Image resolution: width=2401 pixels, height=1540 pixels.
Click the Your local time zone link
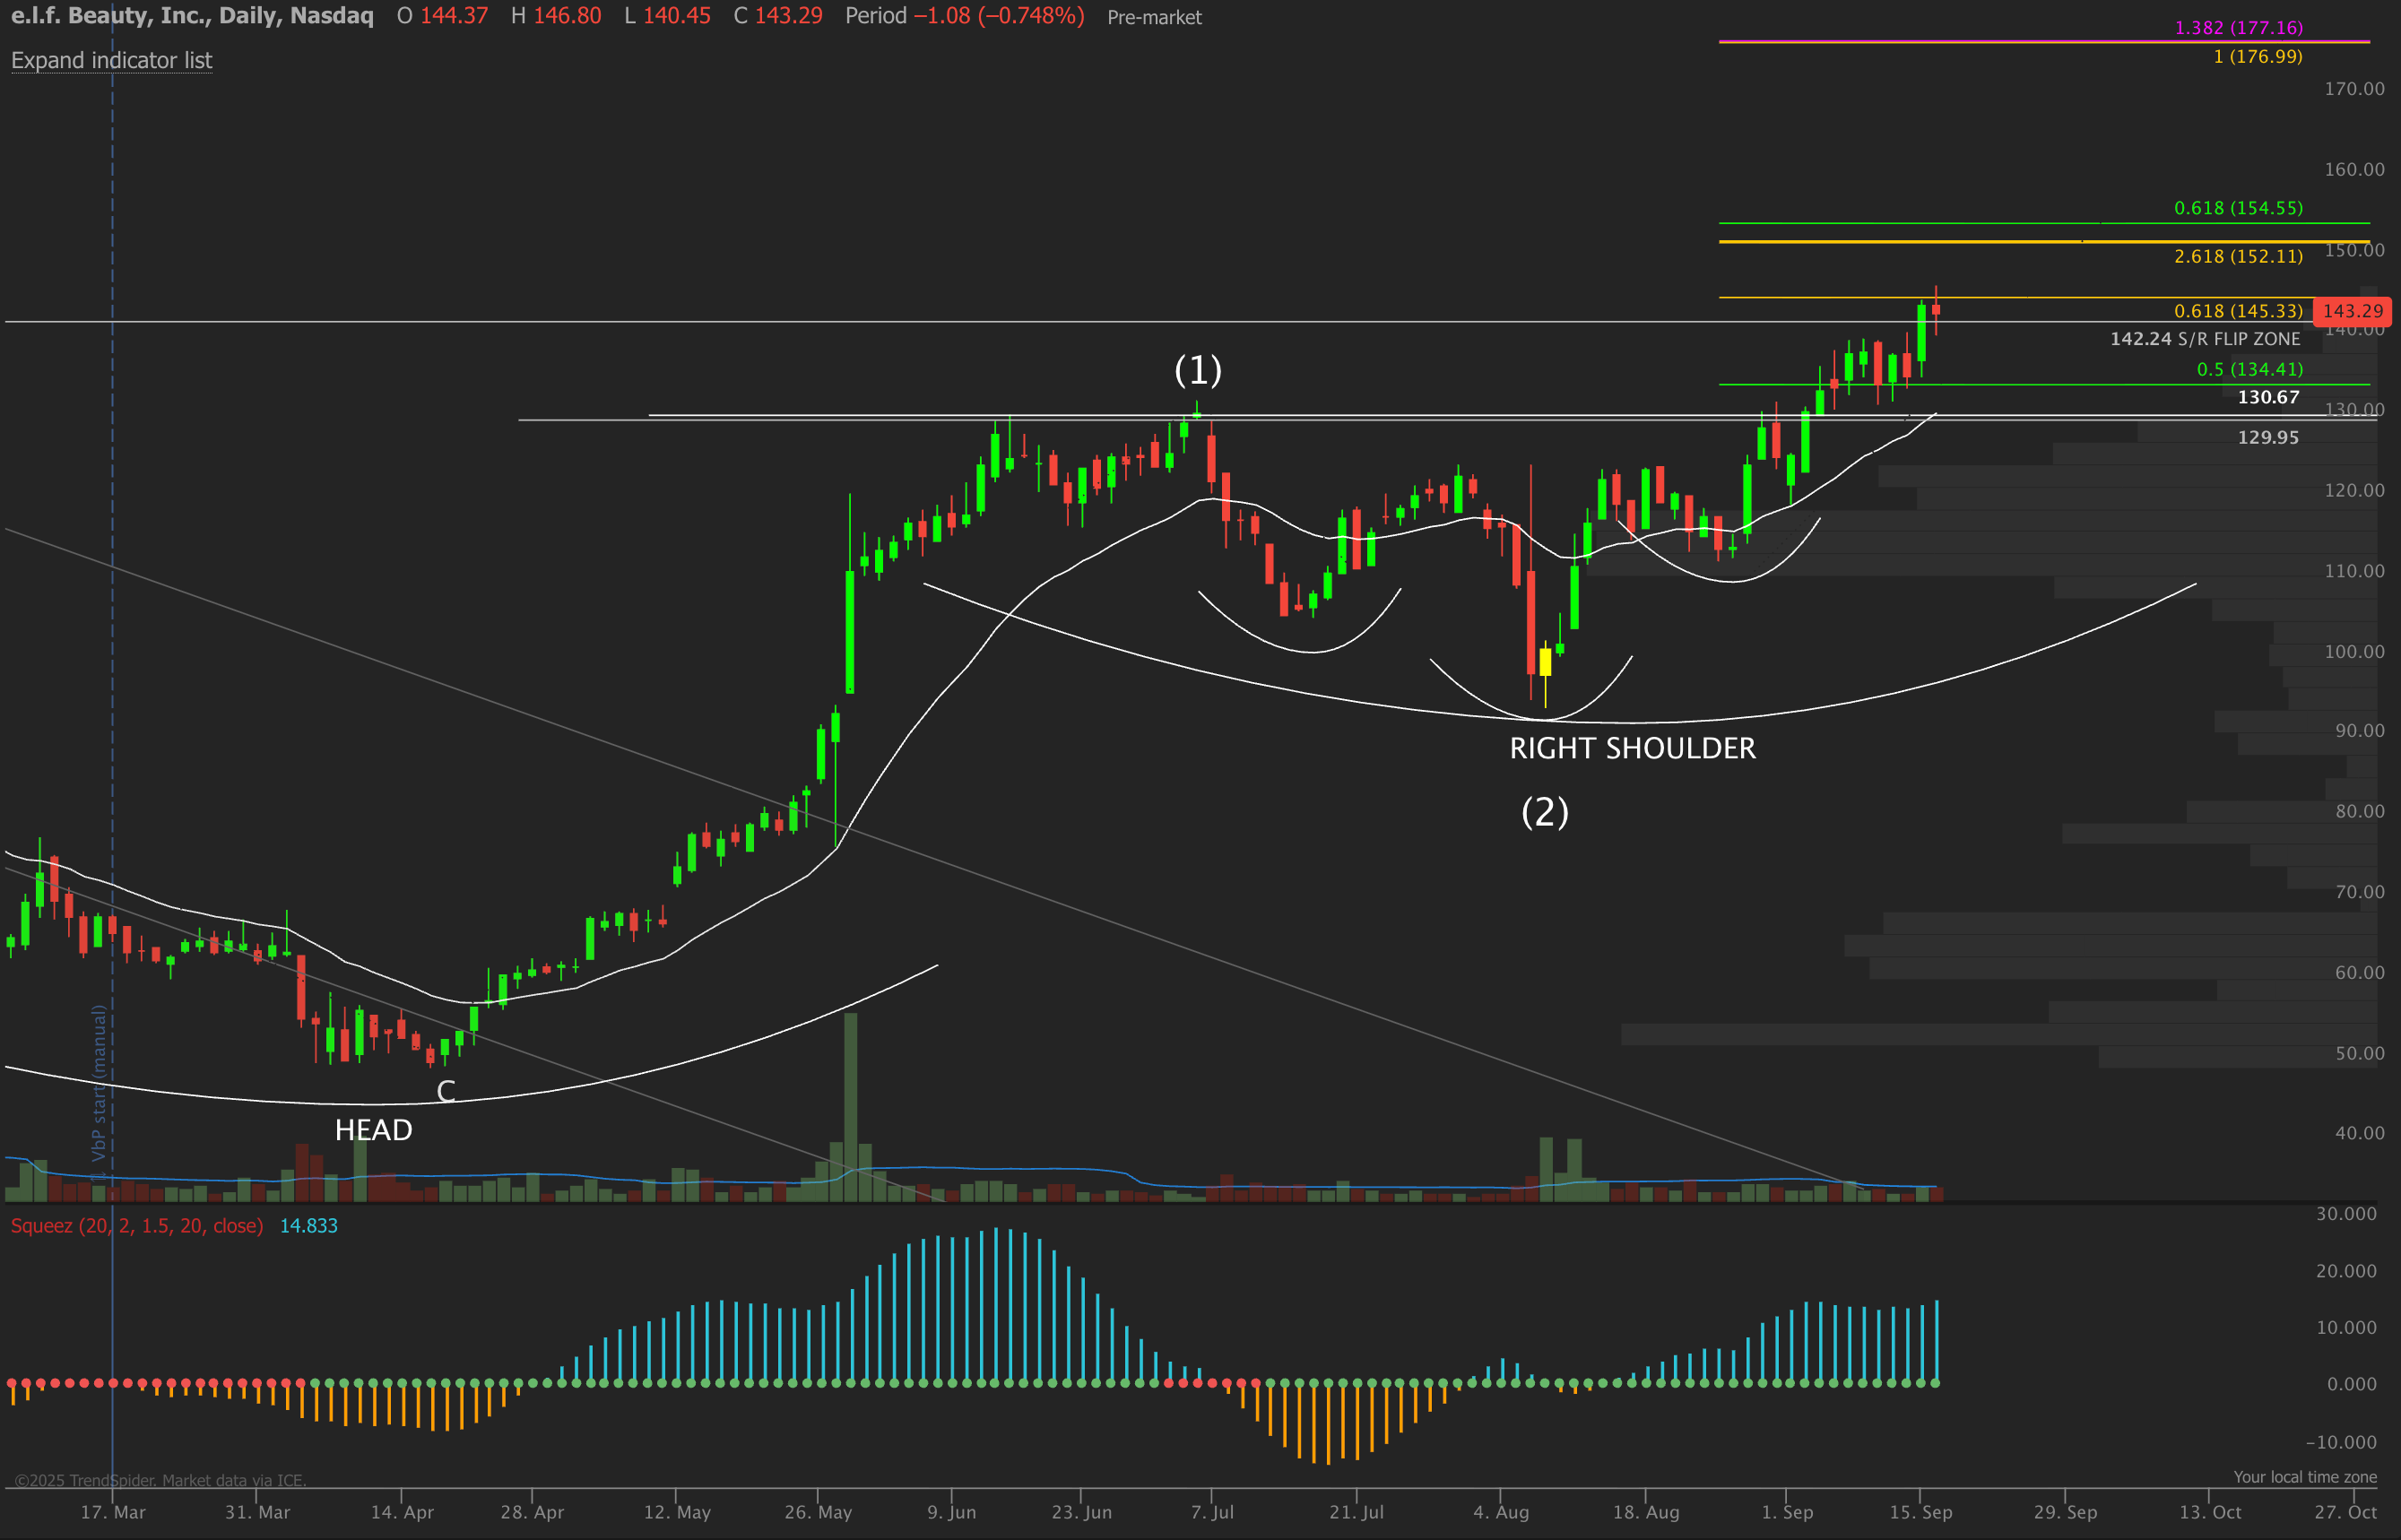pyautogui.click(x=2304, y=1477)
